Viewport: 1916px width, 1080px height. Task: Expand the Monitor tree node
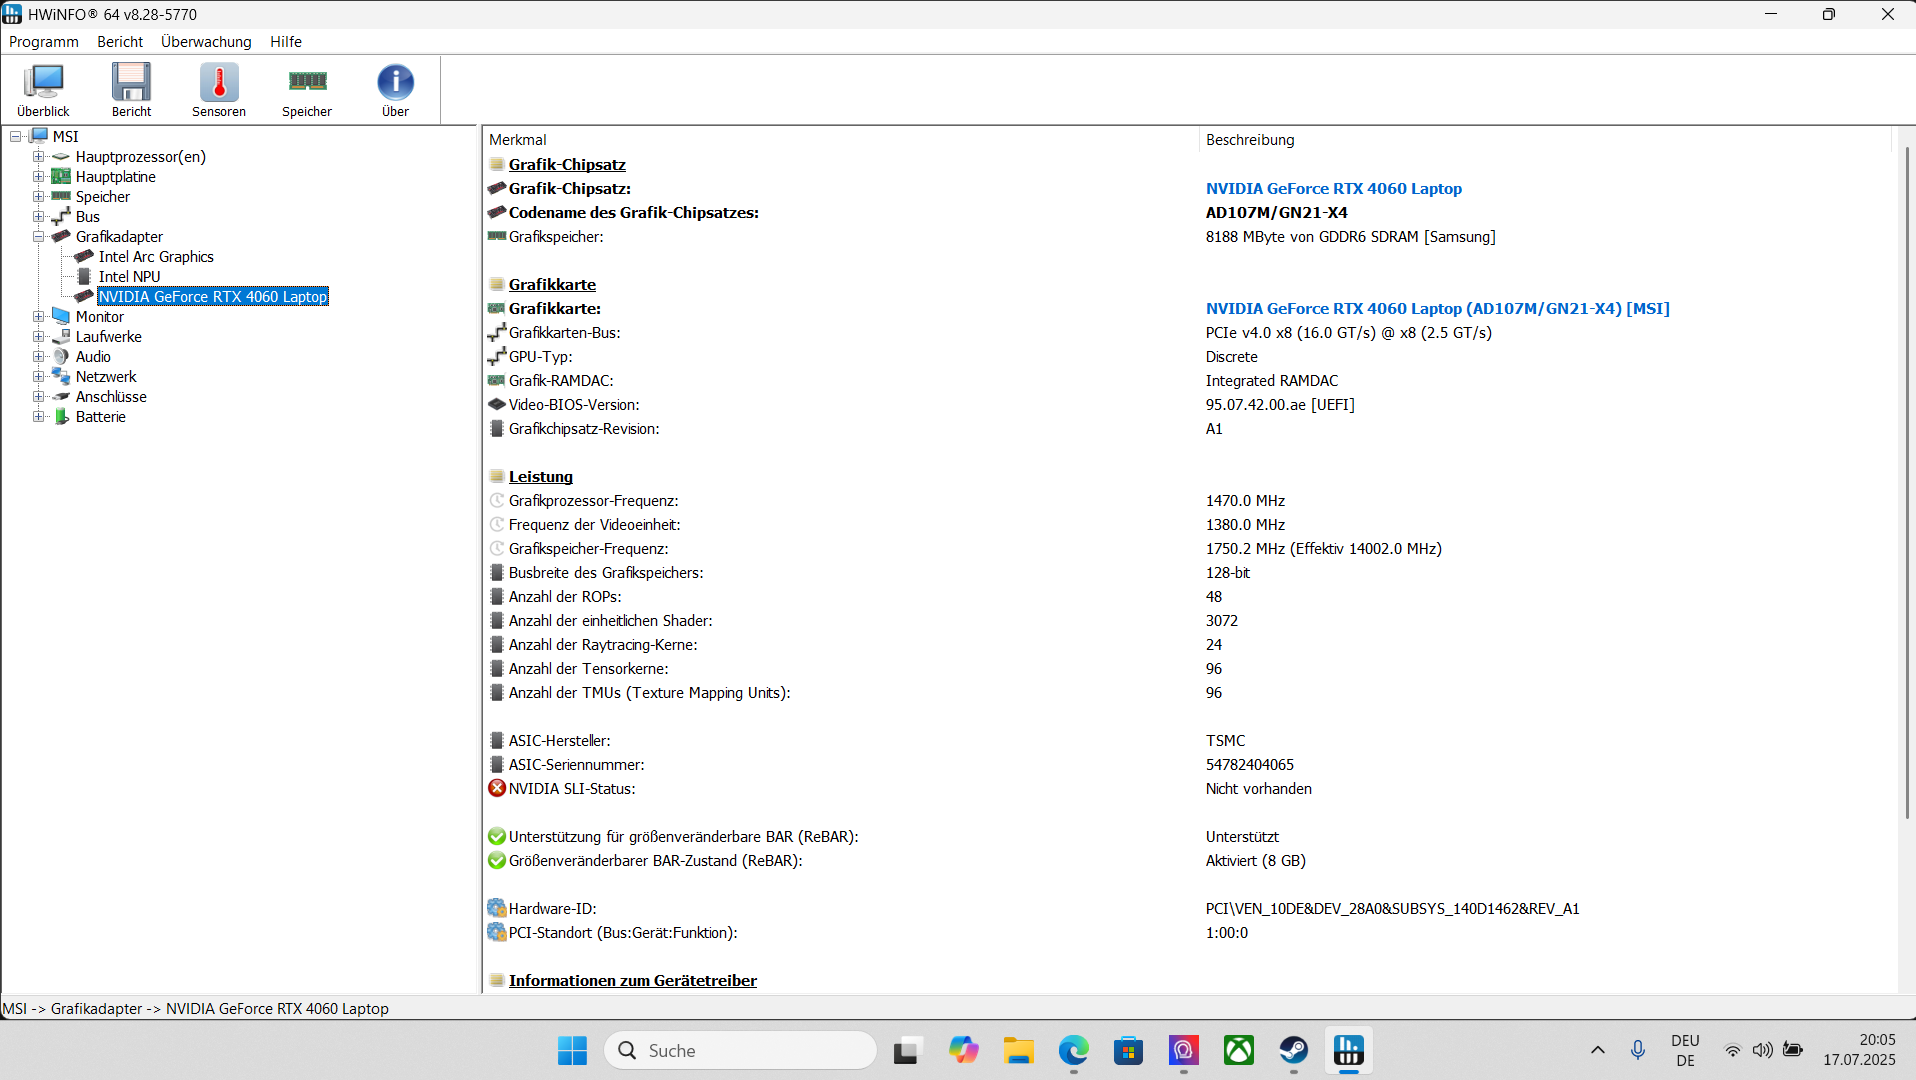[38, 317]
